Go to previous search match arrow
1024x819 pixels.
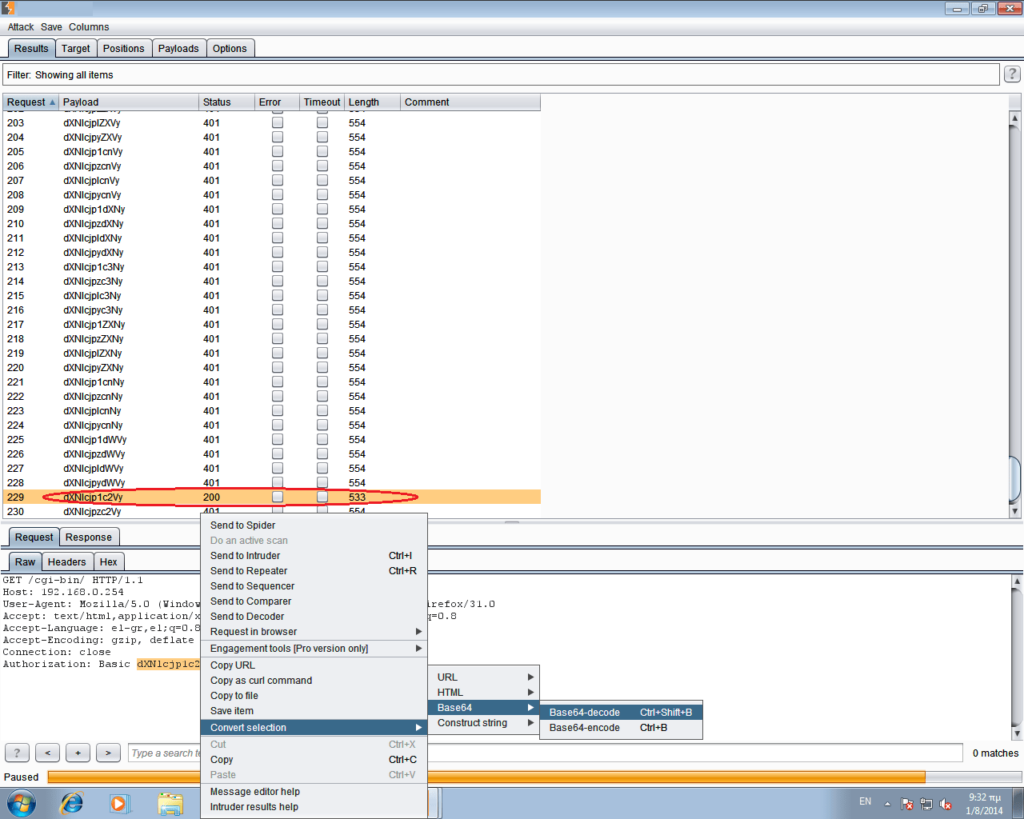pos(48,753)
